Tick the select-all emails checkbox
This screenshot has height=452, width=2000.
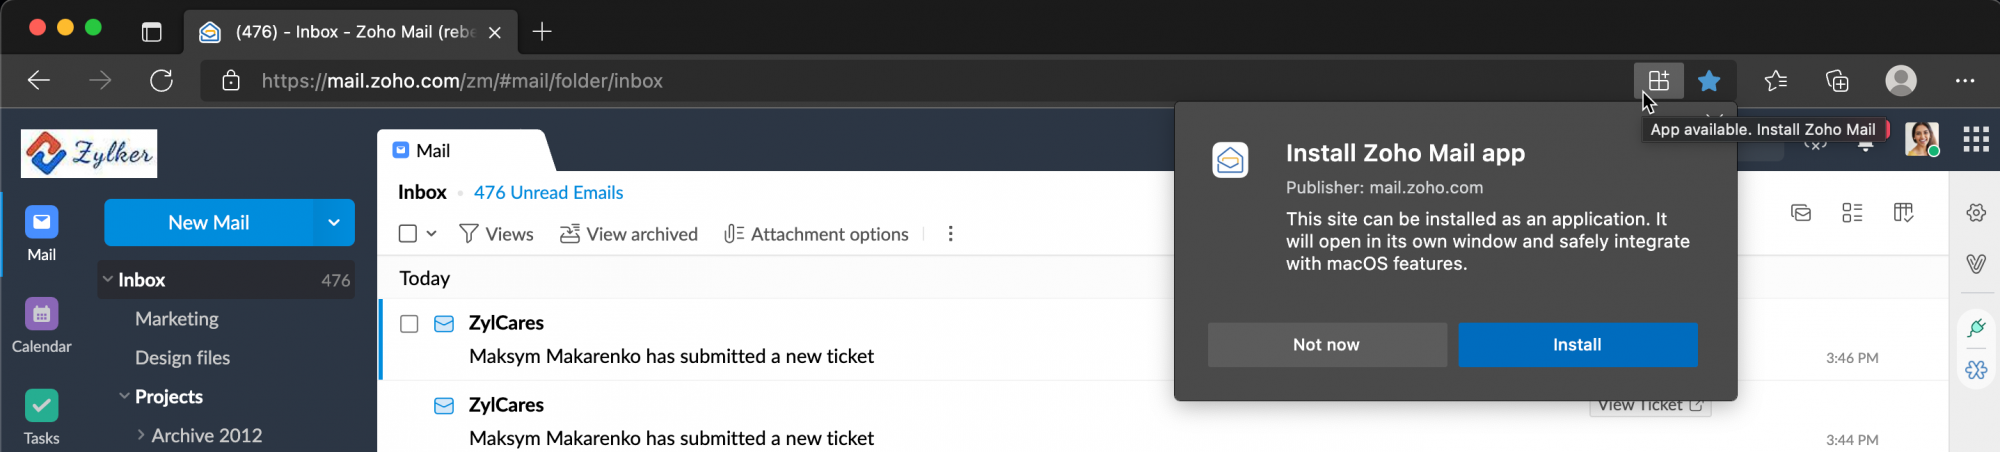click(408, 234)
